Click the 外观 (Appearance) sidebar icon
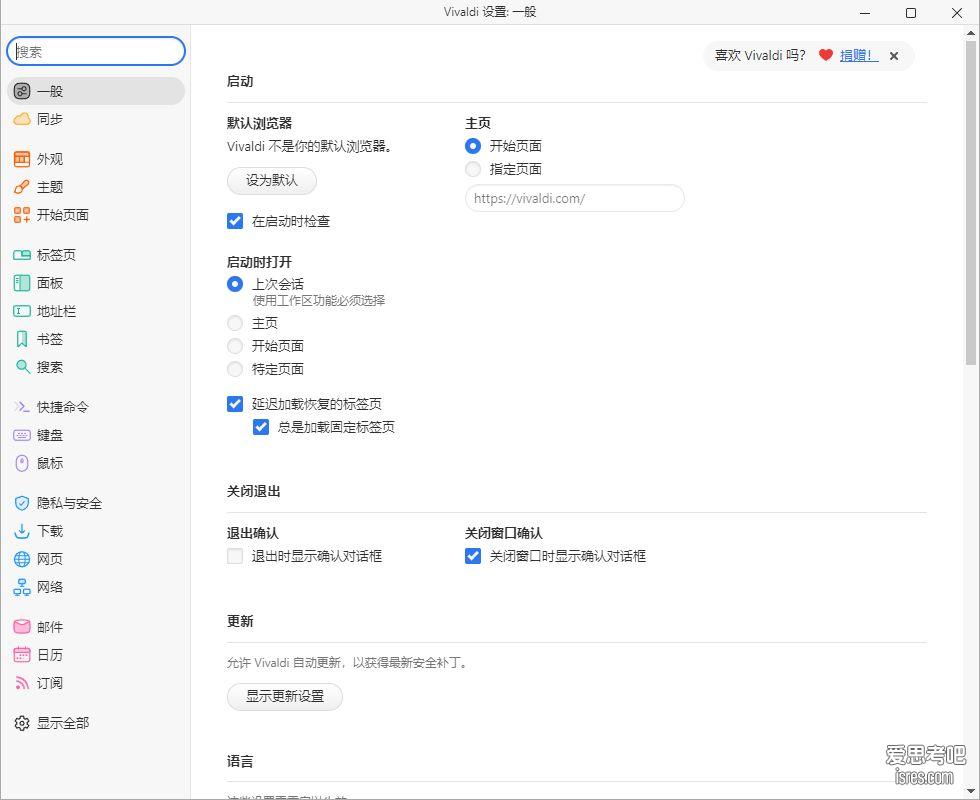The image size is (980, 800). pyautogui.click(x=22, y=159)
